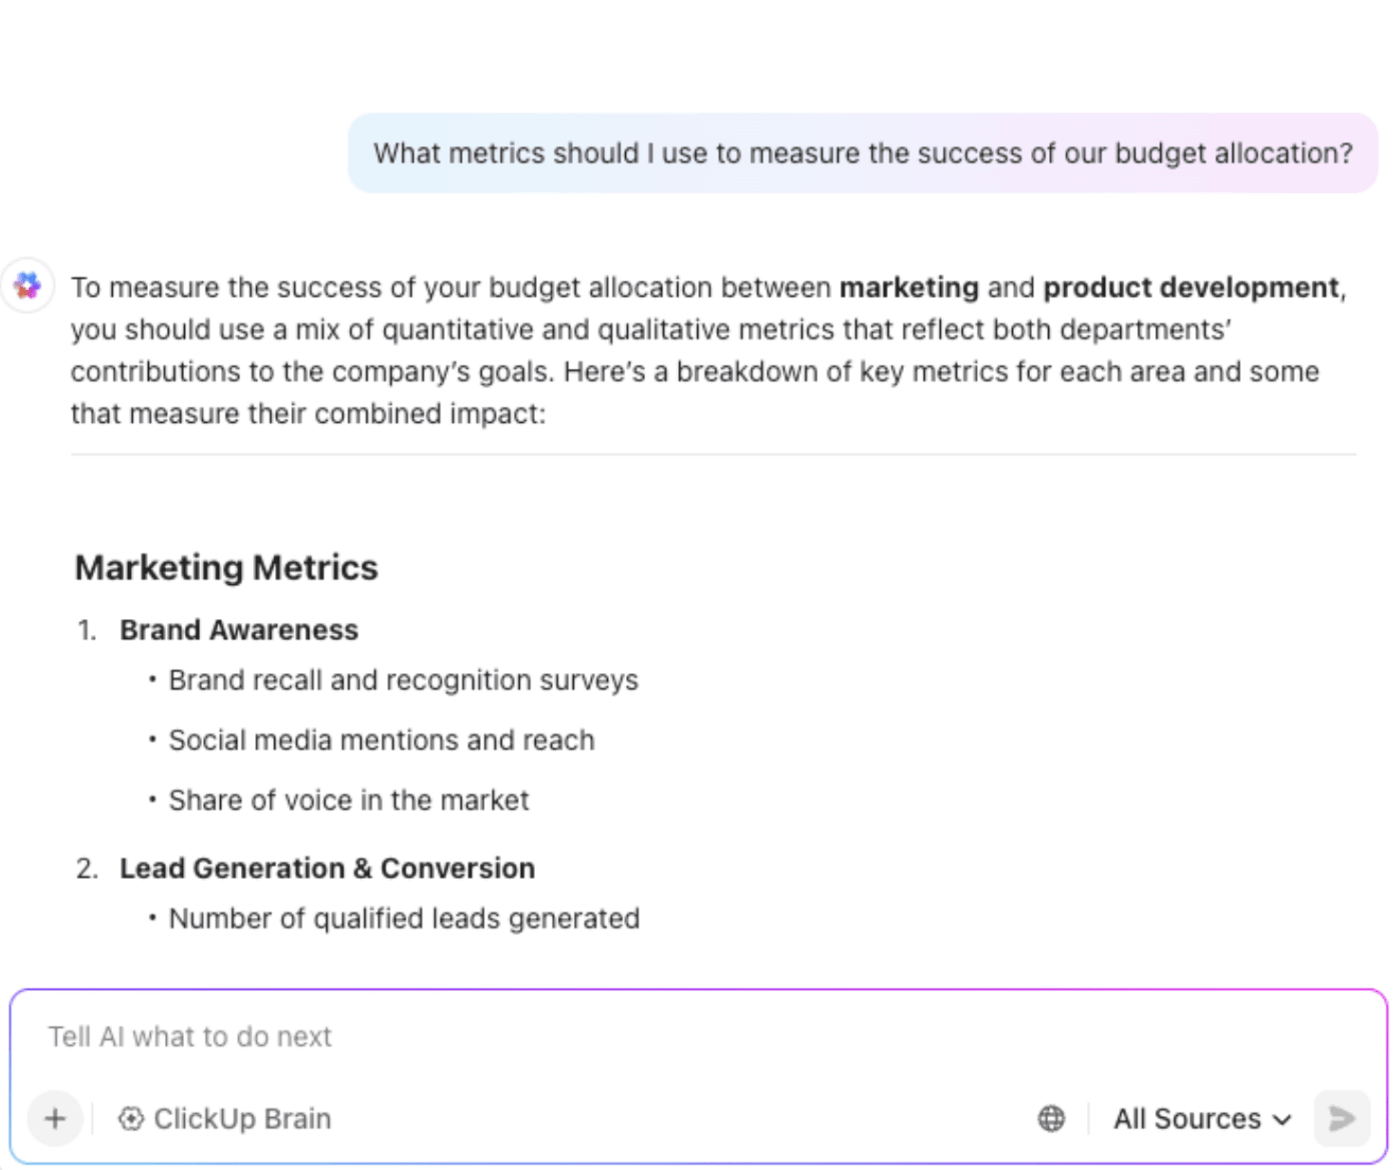Toggle the attachment panel with plus button
Viewport: 1400px width, 1170px height.
pyautogui.click(x=55, y=1118)
